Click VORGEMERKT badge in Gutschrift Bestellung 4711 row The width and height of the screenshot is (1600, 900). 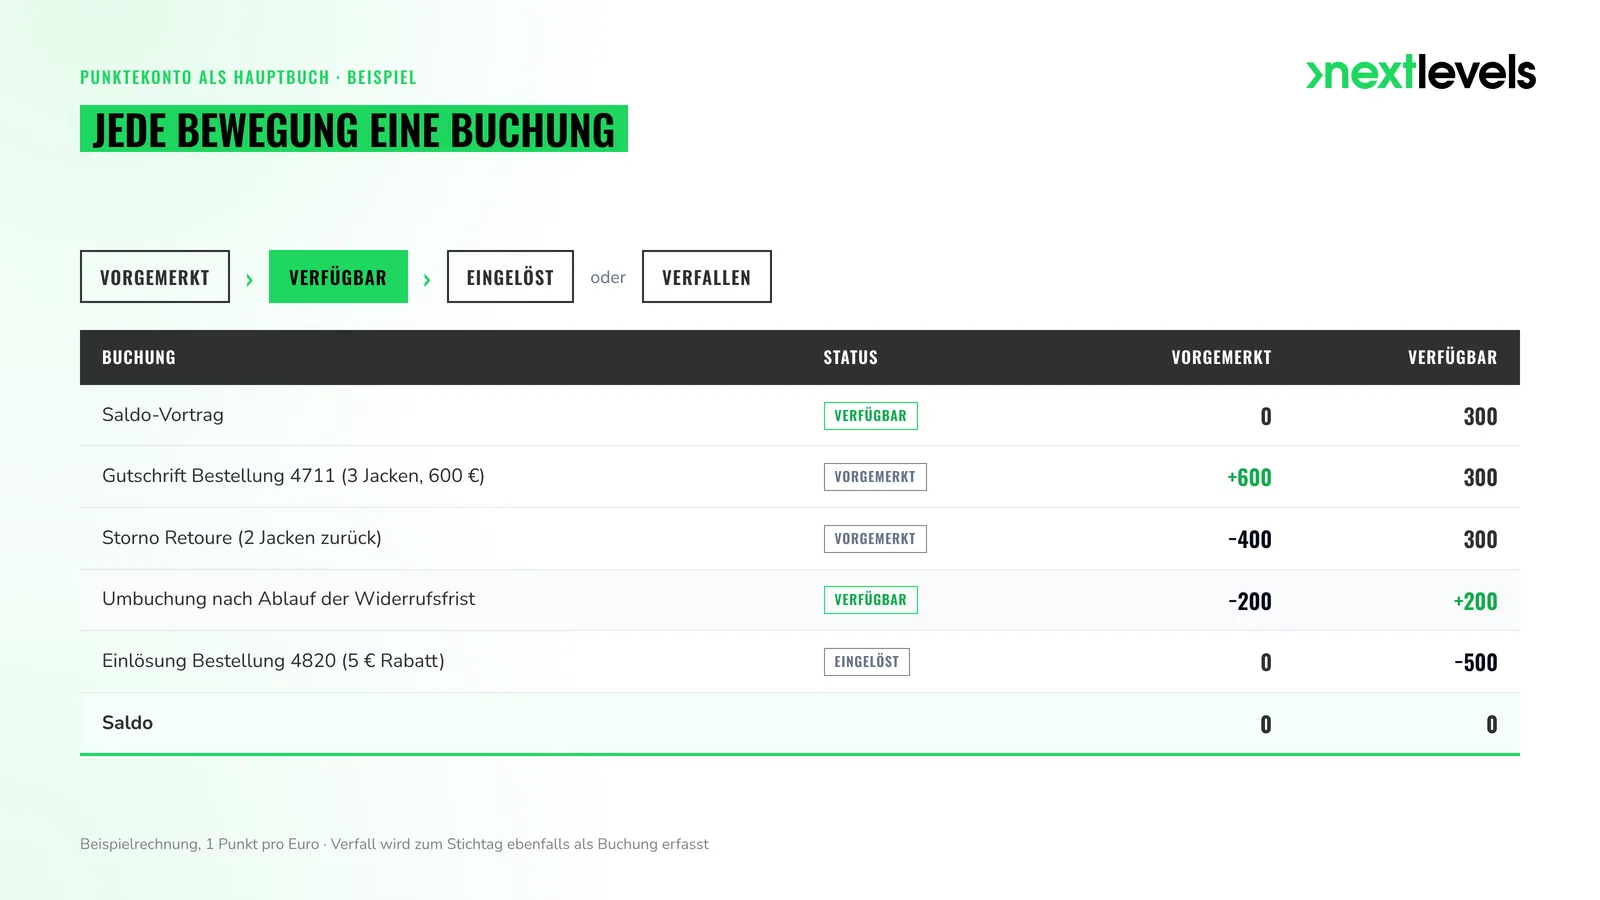pos(875,477)
